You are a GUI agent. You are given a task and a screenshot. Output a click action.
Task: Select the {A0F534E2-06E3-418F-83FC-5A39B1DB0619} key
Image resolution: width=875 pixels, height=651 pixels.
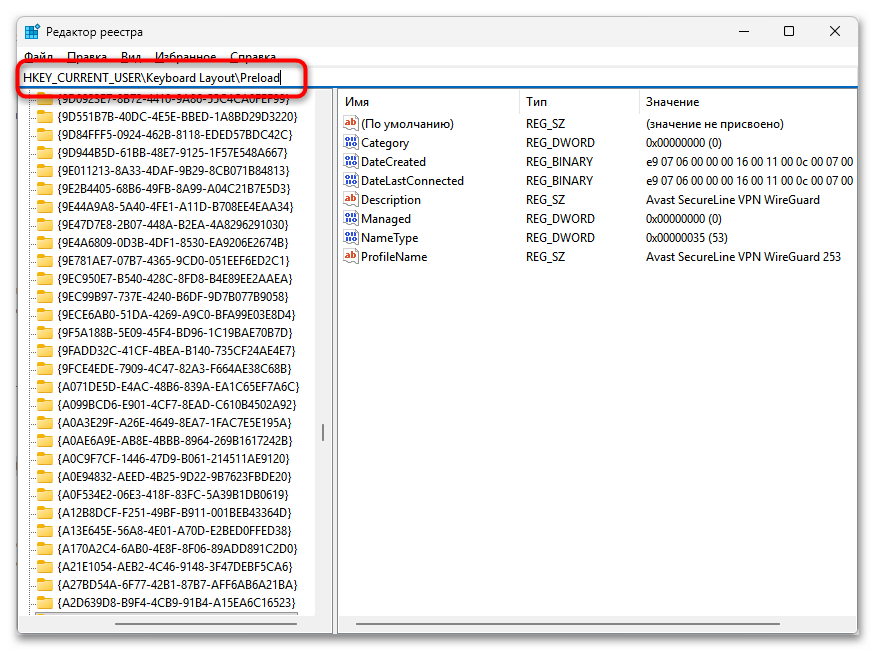coord(173,494)
